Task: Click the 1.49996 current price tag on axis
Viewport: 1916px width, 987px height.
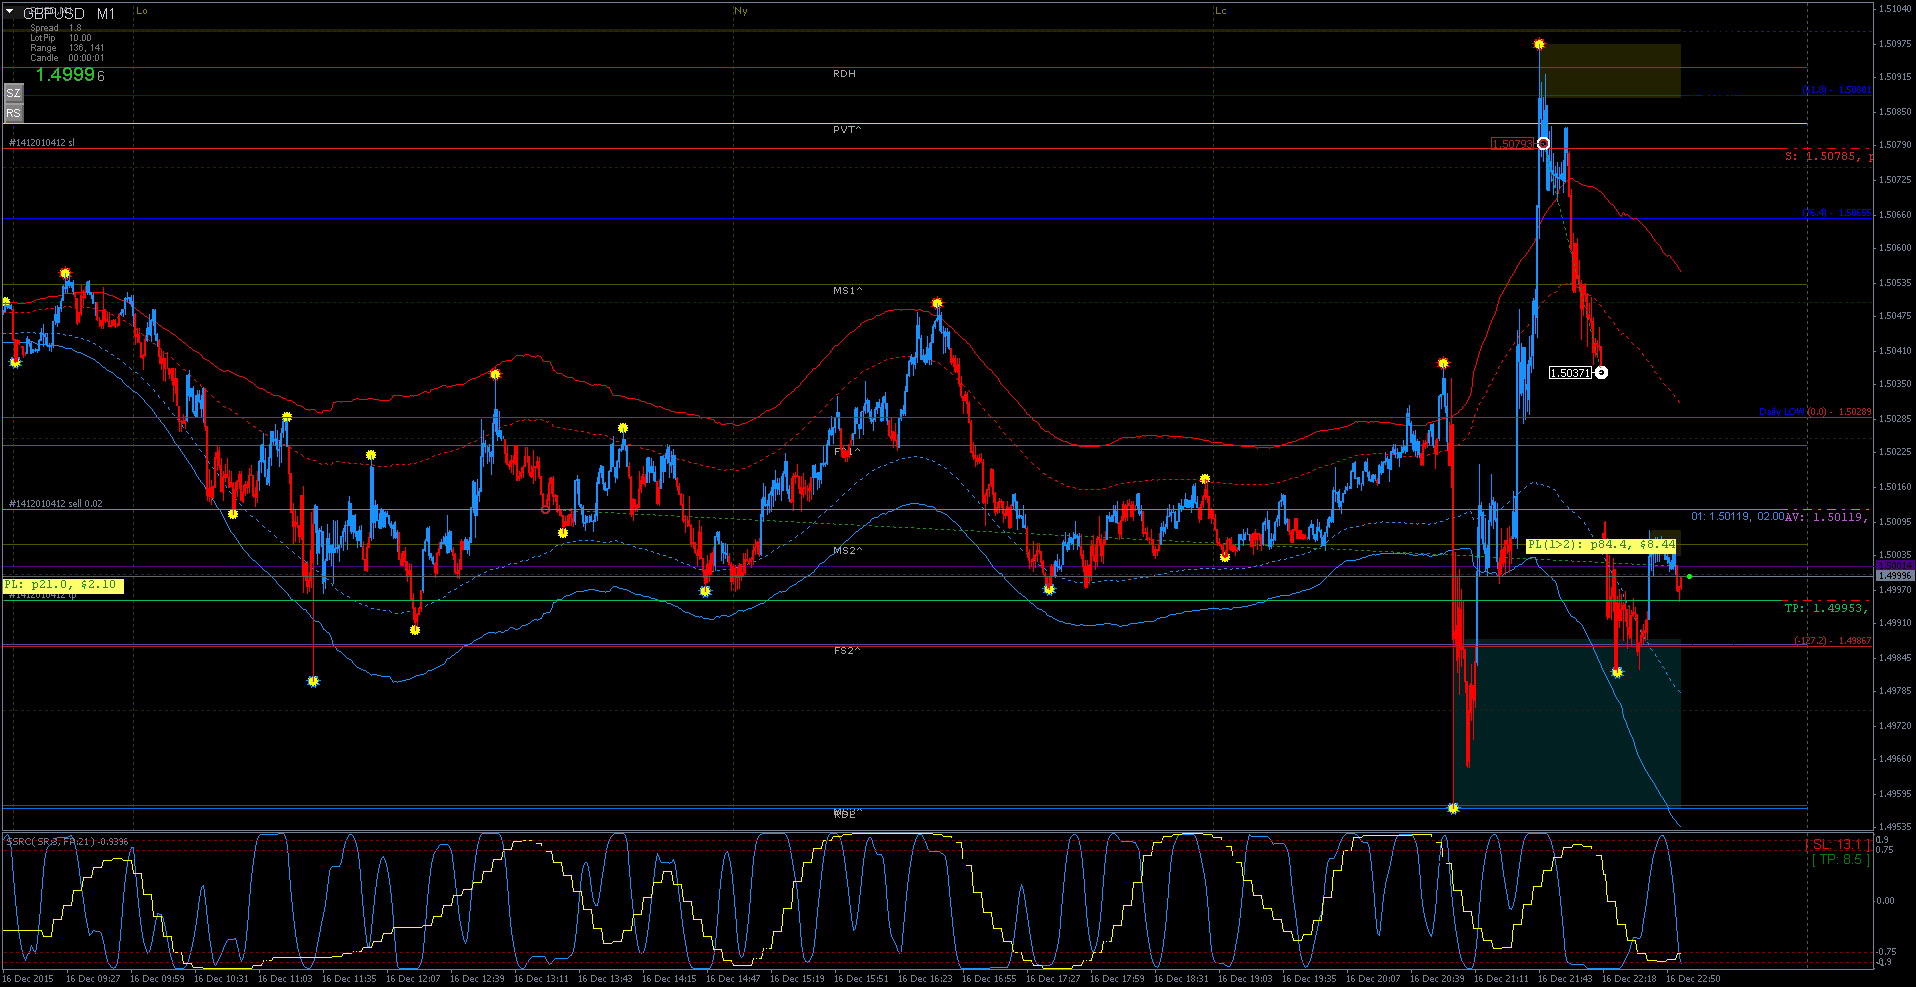Action: click(1895, 576)
